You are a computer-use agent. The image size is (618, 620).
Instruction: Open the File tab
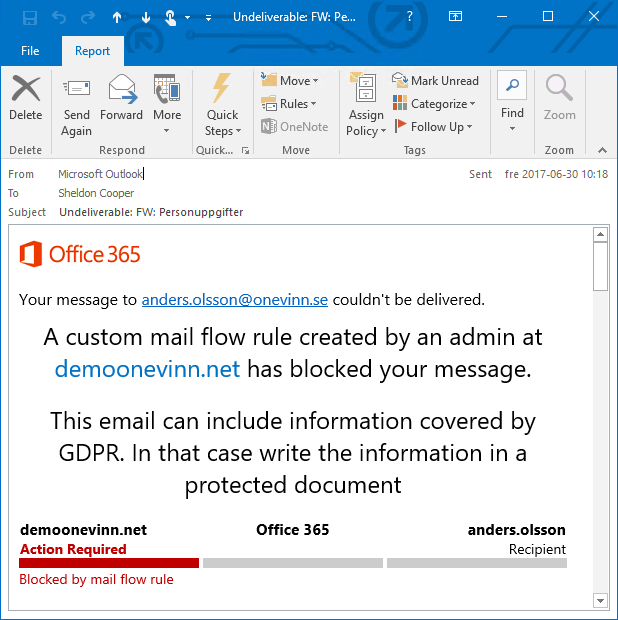(x=30, y=51)
